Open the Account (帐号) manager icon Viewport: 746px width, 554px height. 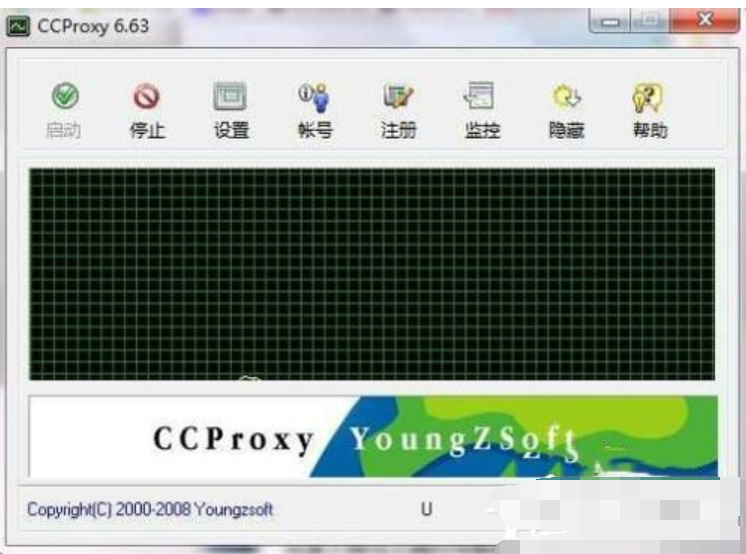[314, 98]
